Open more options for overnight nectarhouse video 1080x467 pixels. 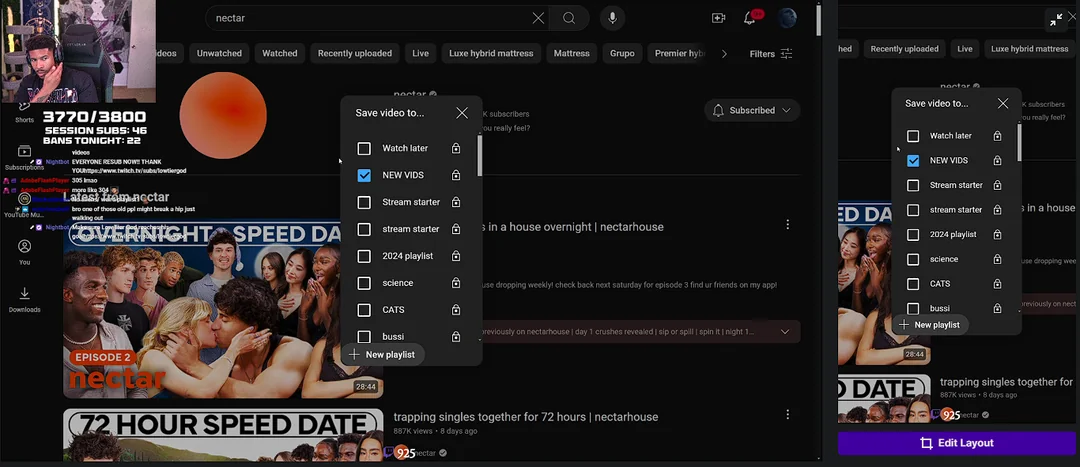[787, 225]
